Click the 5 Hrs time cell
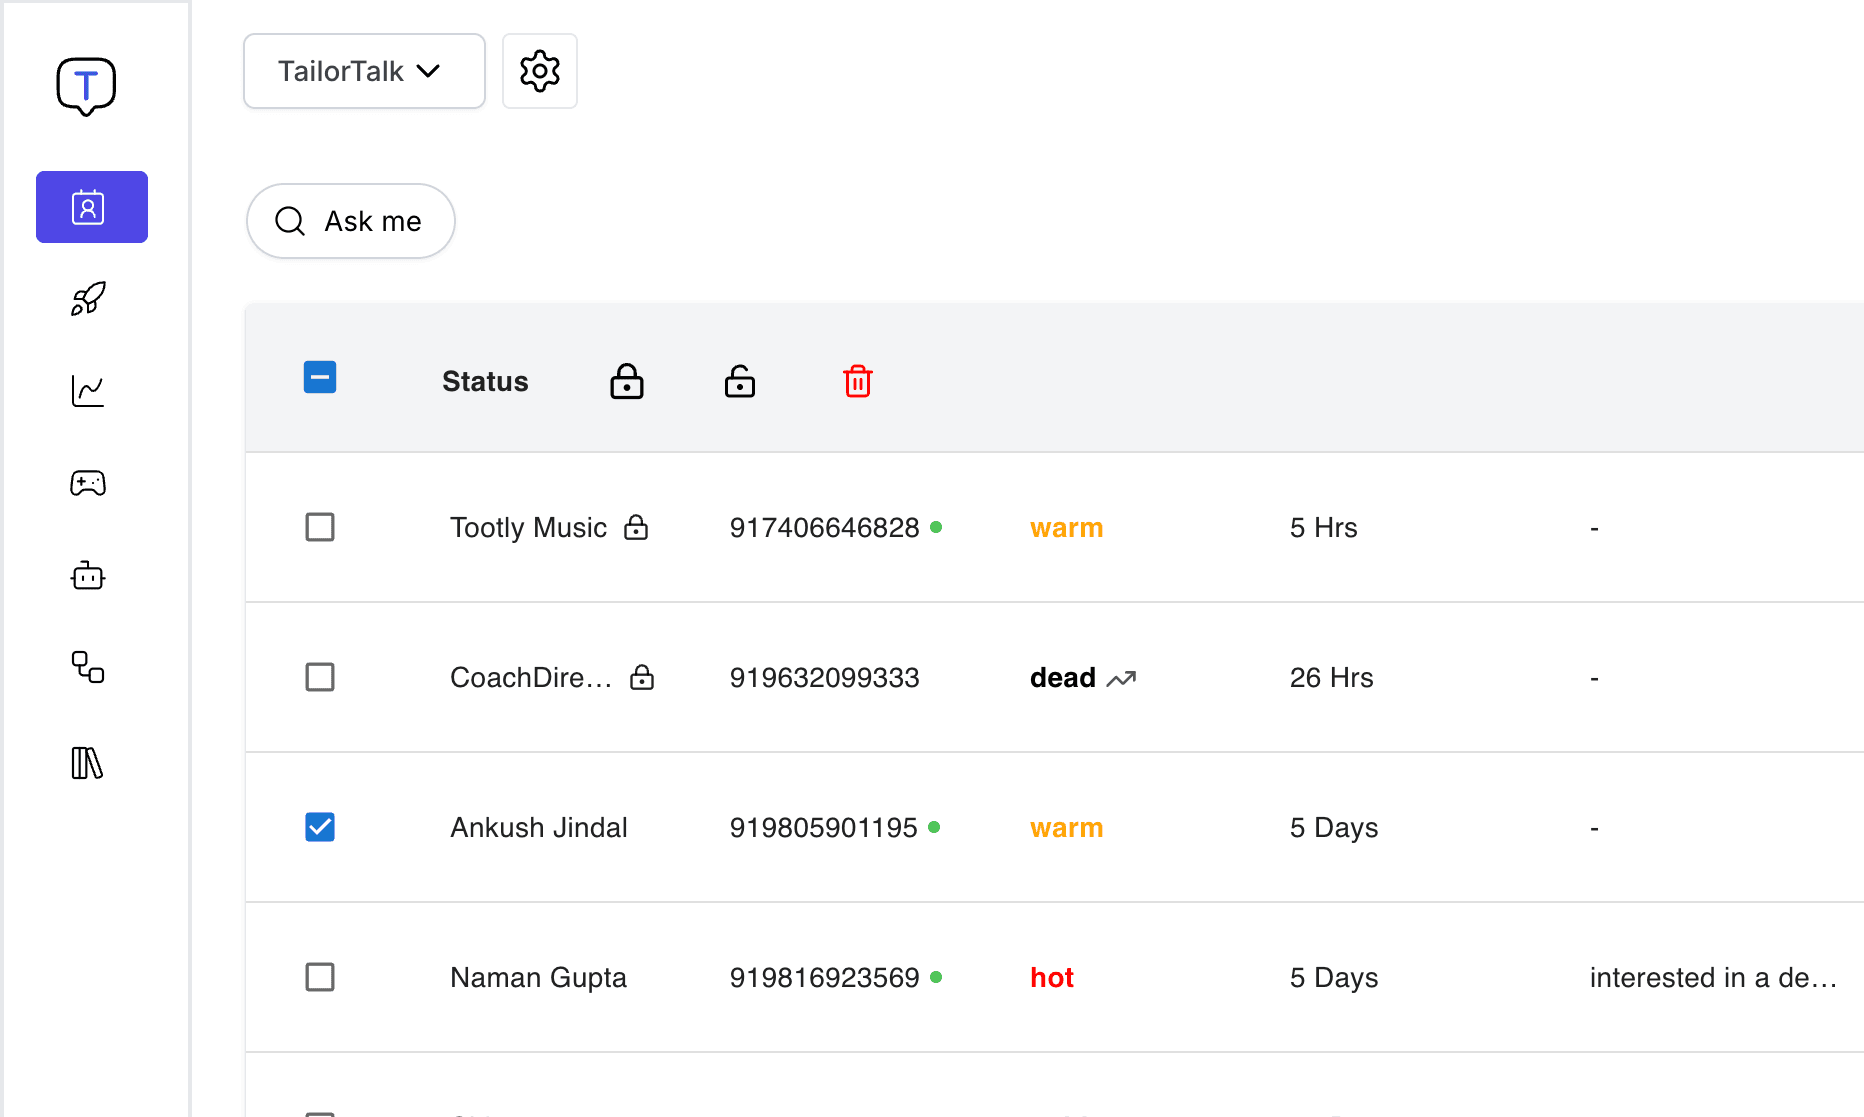Screen dimensions: 1864x1117 point(1323,527)
